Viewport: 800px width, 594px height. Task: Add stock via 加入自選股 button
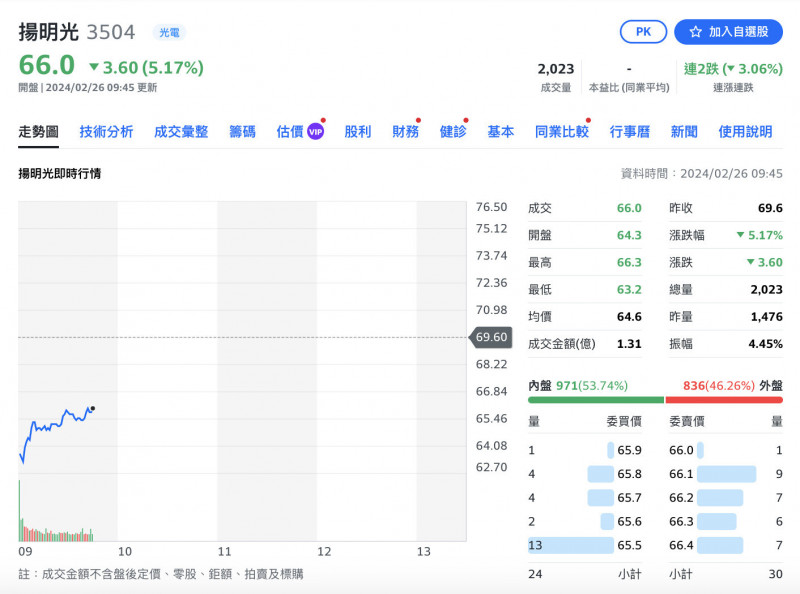pyautogui.click(x=729, y=32)
